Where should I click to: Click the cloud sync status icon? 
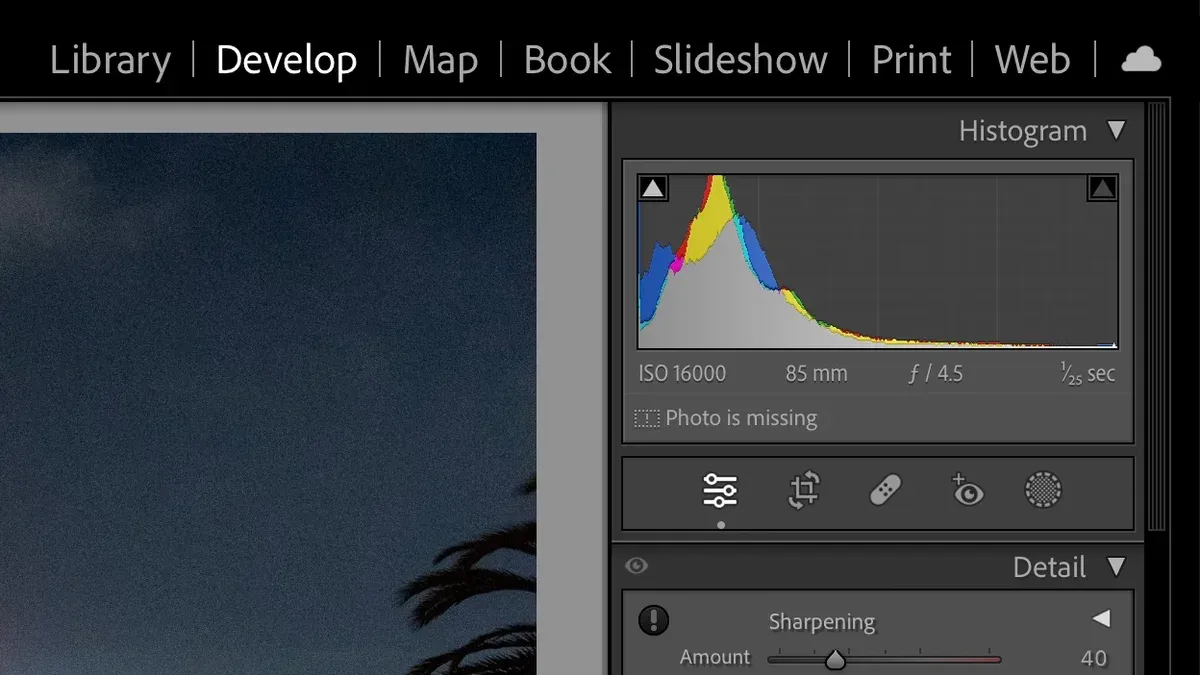[x=1141, y=61]
